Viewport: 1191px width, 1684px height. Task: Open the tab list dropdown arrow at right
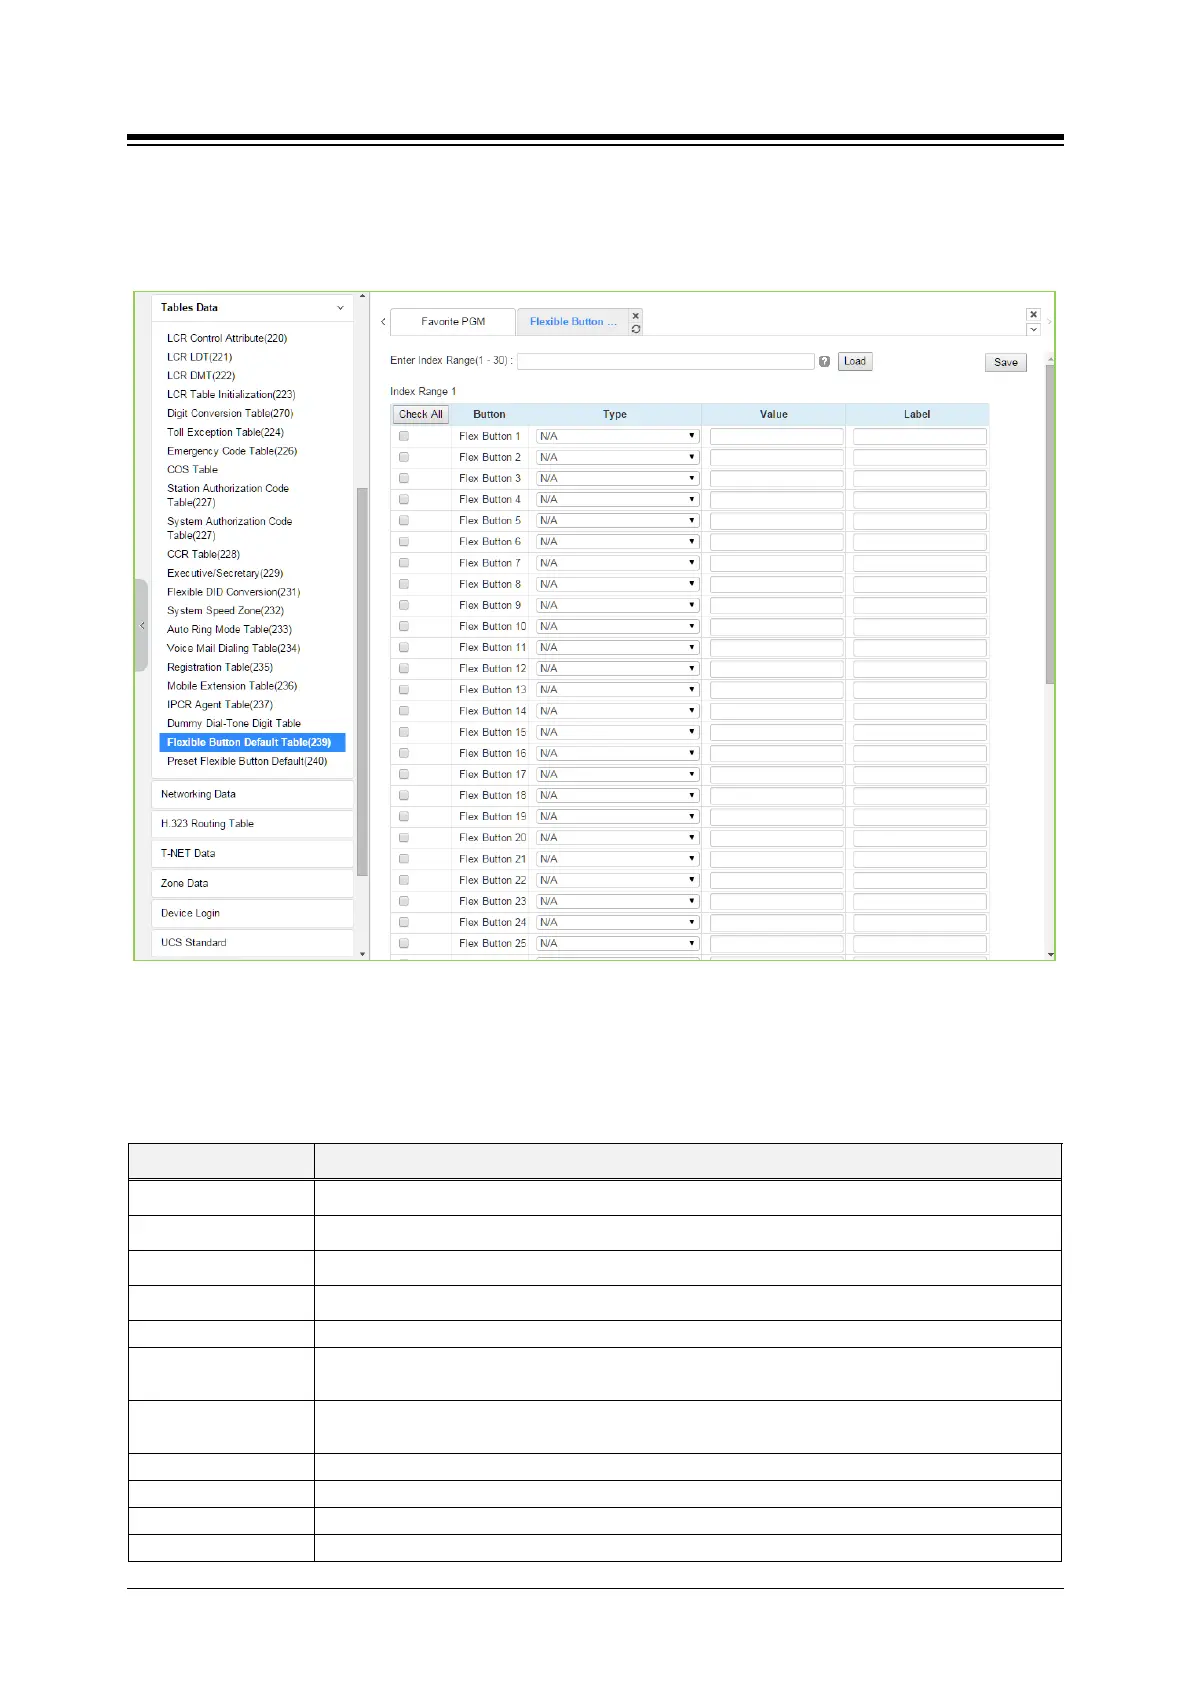coord(1034,329)
